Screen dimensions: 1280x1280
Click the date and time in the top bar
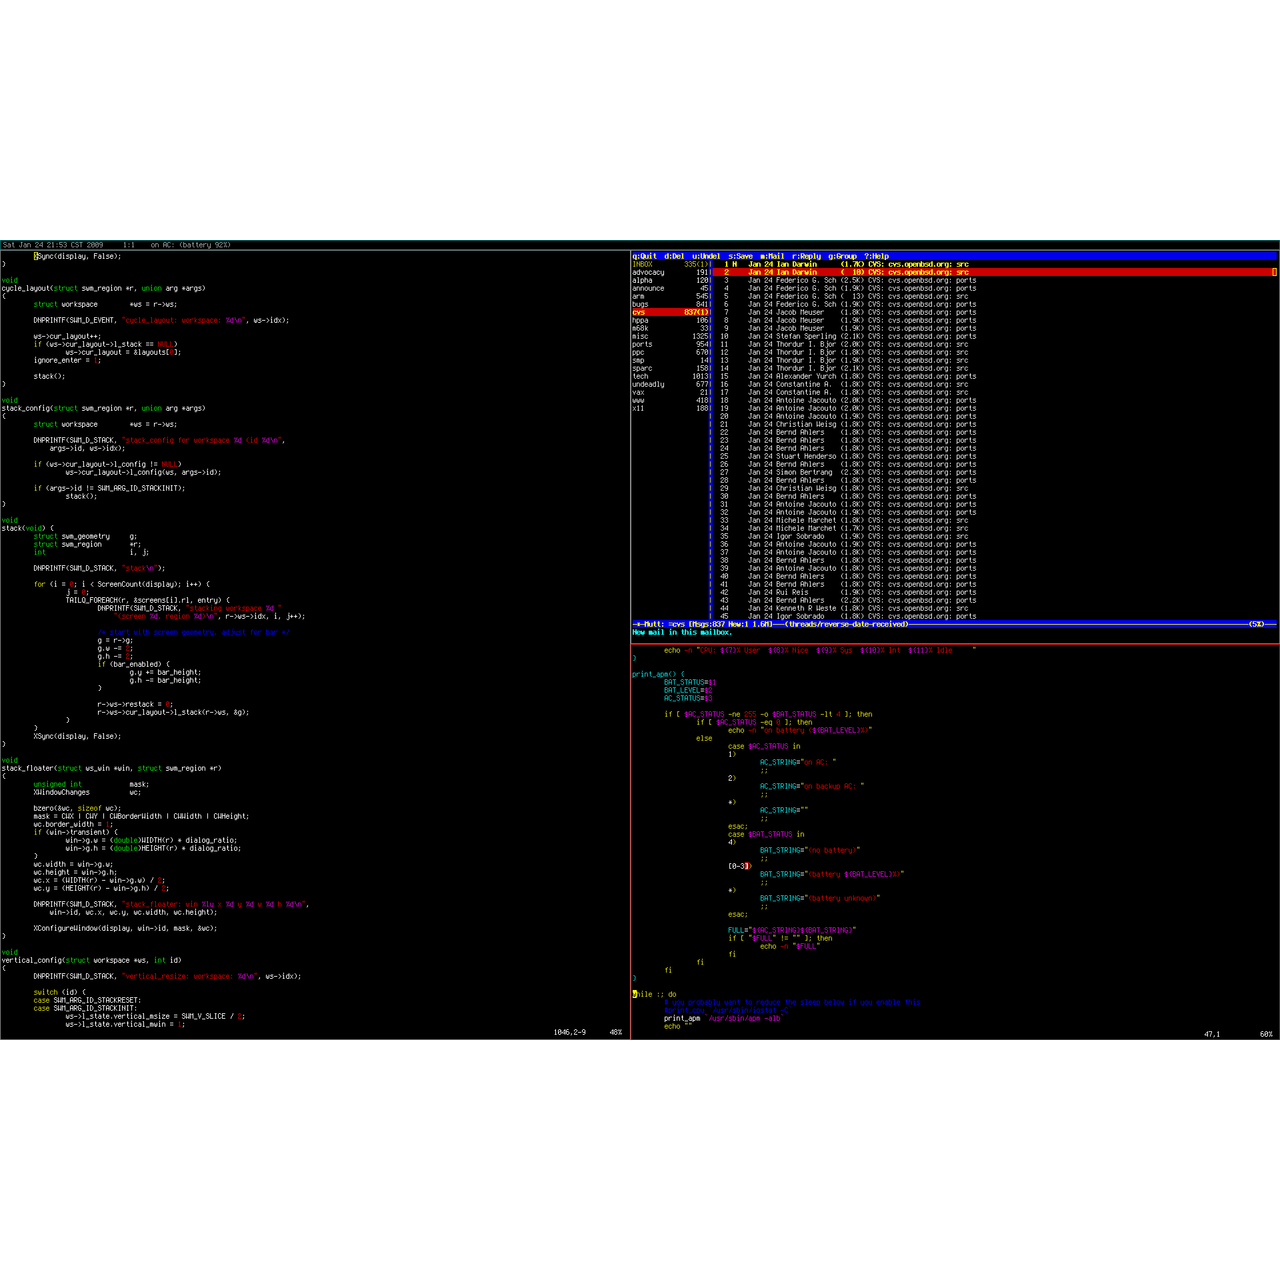(x=53, y=245)
